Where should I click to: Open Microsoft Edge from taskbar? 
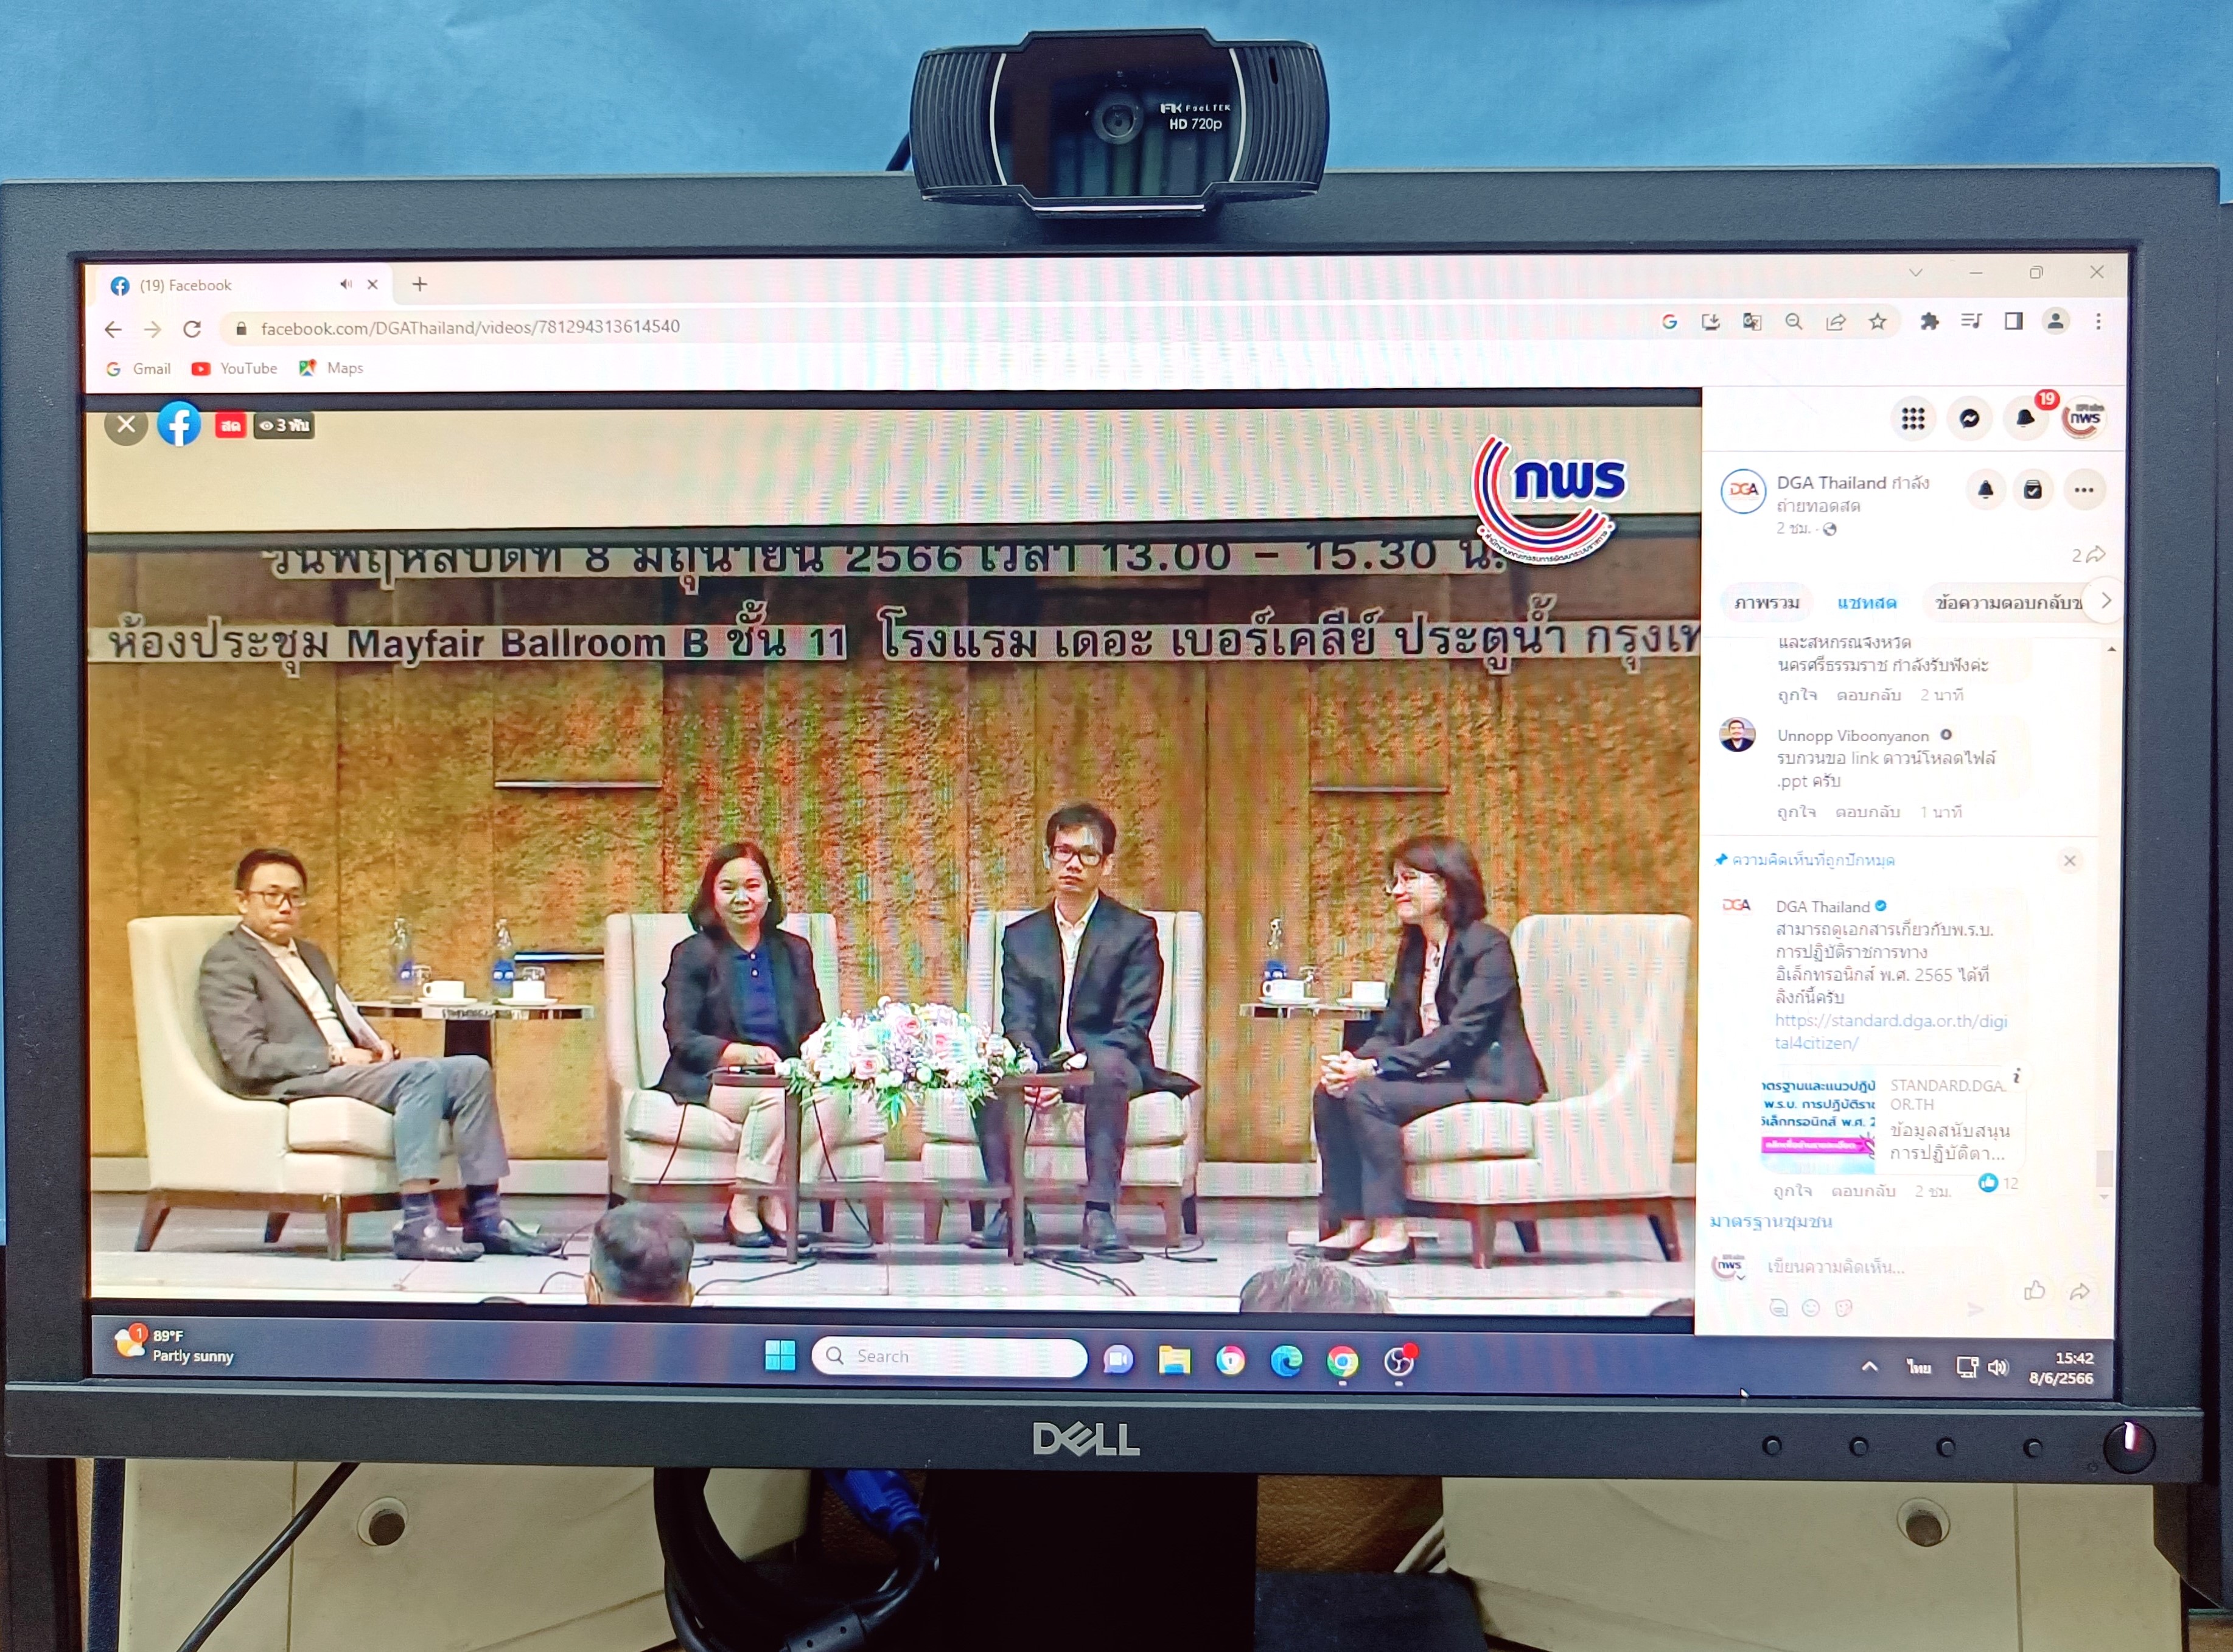[x=1286, y=1360]
